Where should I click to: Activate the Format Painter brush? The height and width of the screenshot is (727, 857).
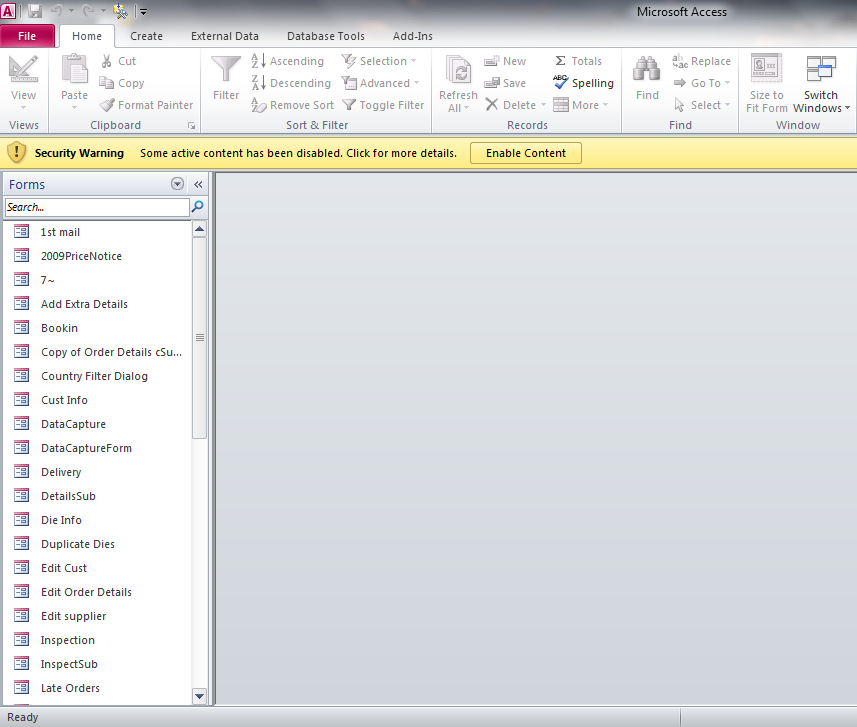coord(146,105)
